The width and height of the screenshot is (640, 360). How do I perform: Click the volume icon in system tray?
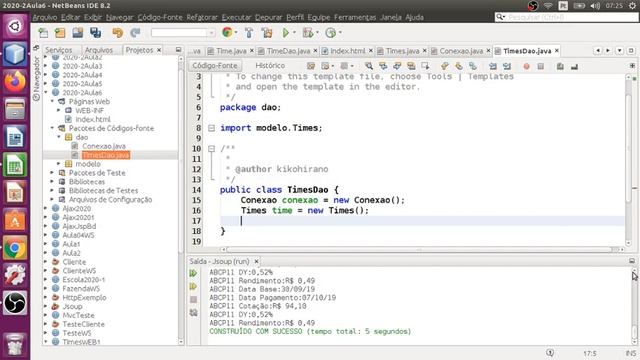tap(595, 6)
